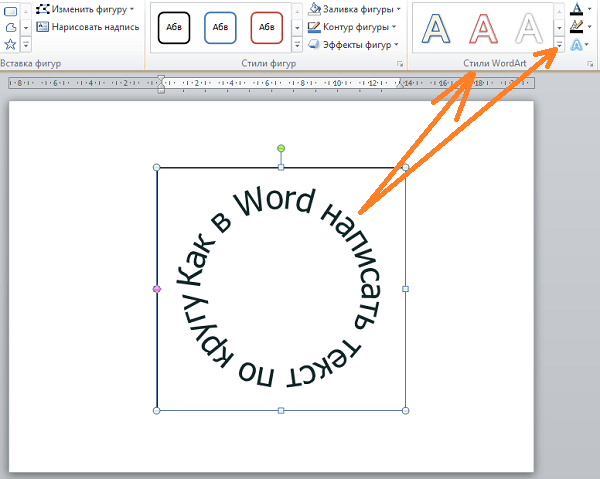Viewport: 600px width, 479px height.
Task: Open the Стили фигур dialog launcher
Action: pos(400,64)
